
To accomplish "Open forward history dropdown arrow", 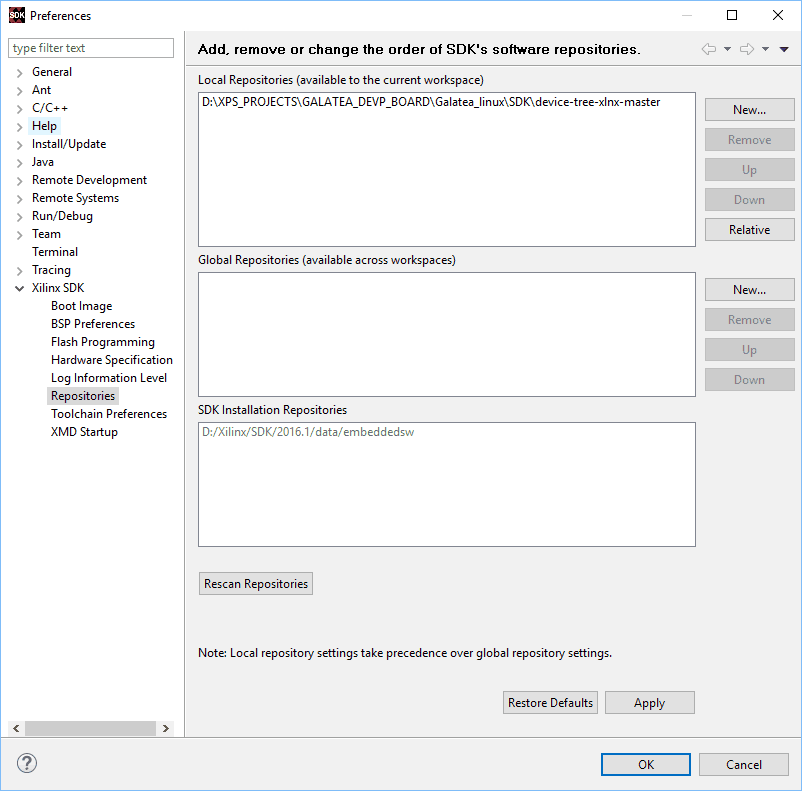I will 765,49.
